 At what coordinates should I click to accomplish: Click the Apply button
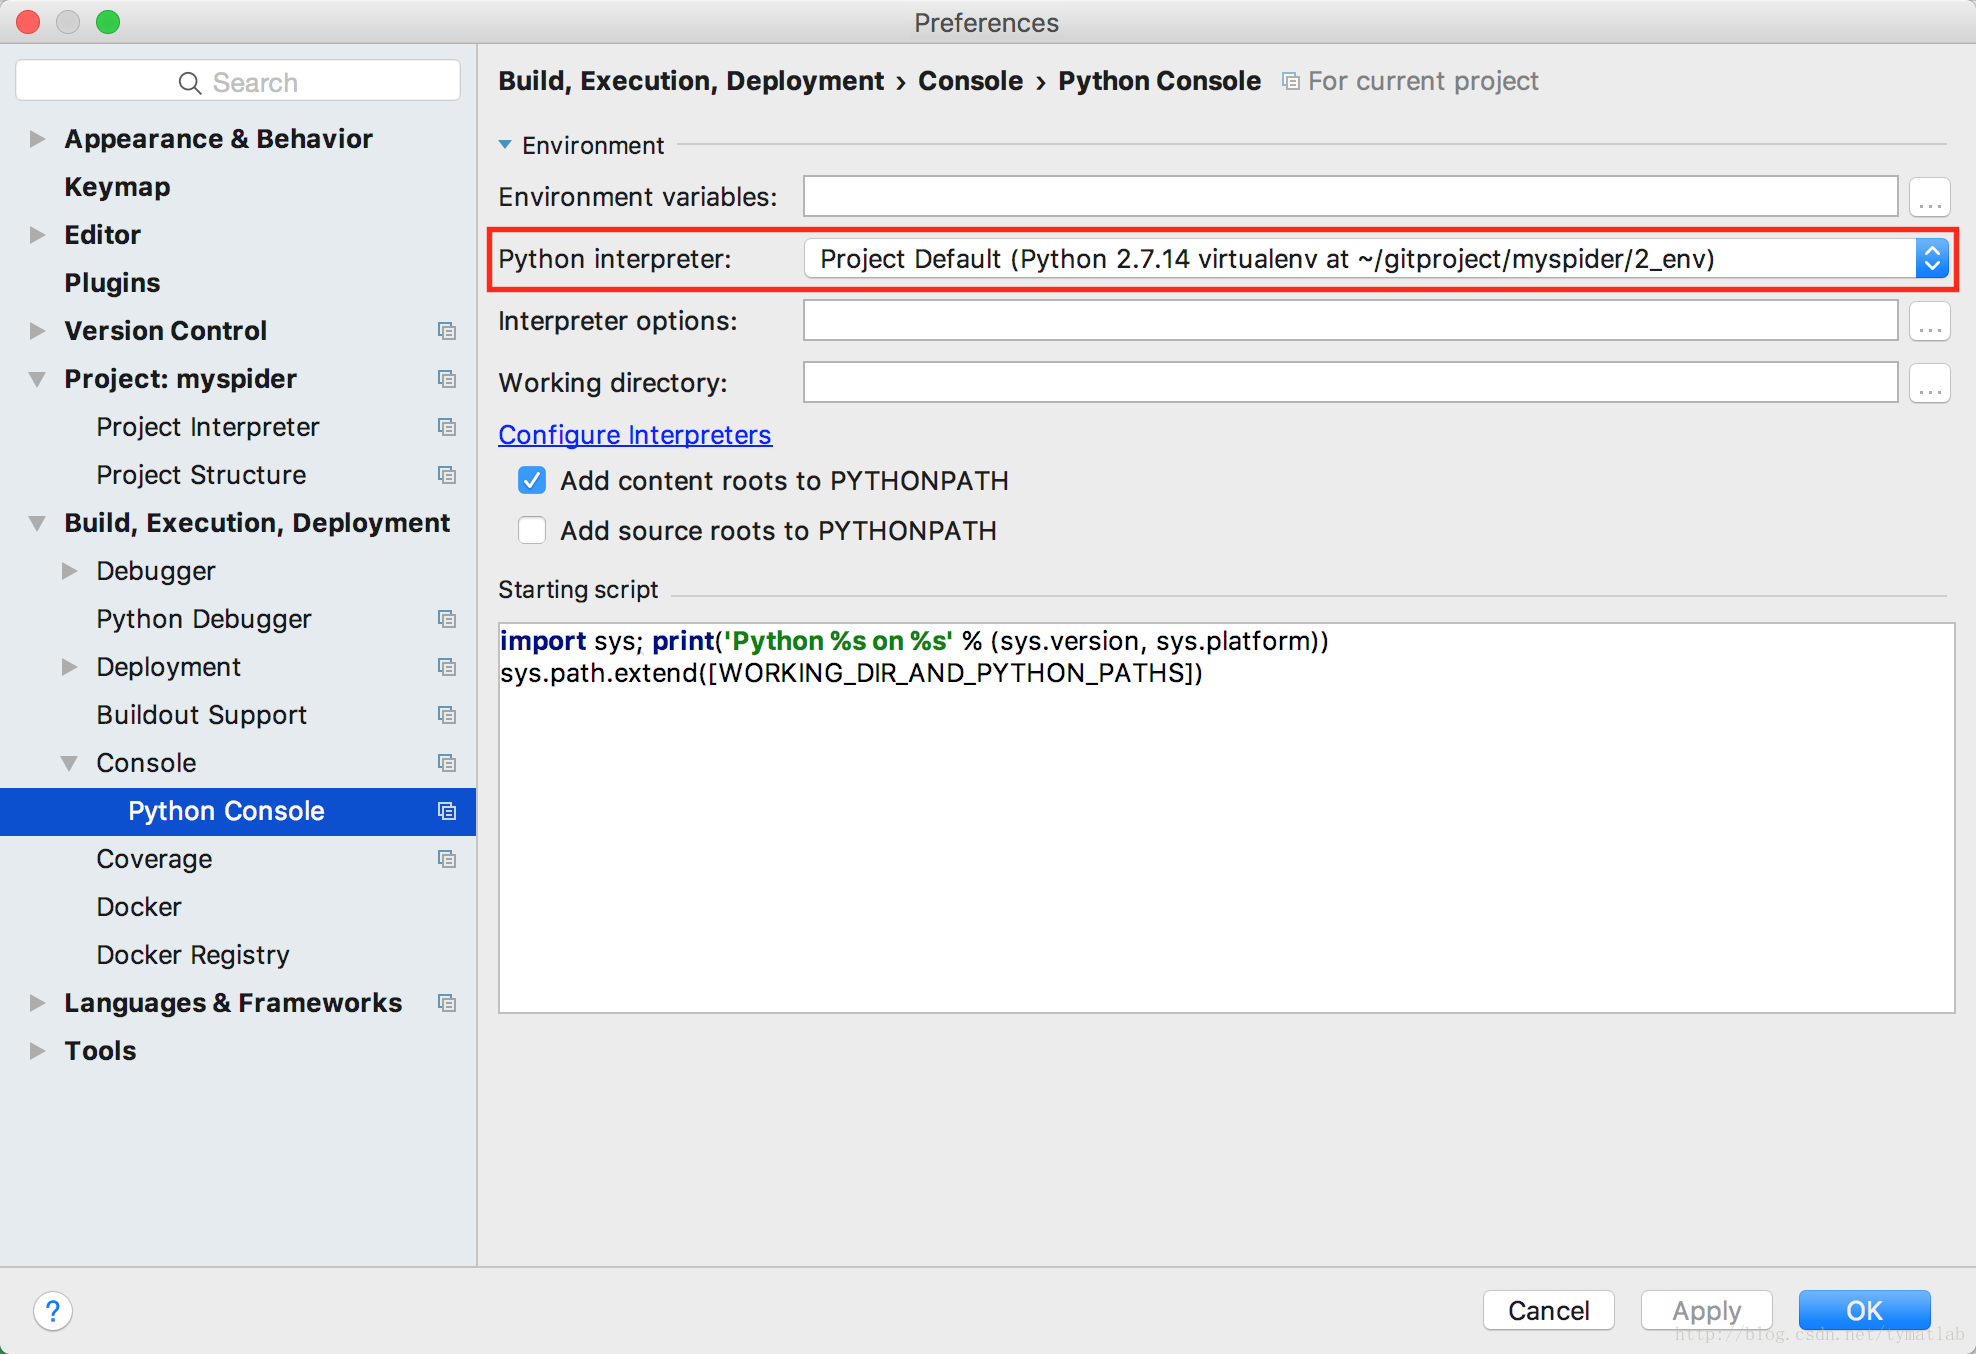pyautogui.click(x=1706, y=1310)
